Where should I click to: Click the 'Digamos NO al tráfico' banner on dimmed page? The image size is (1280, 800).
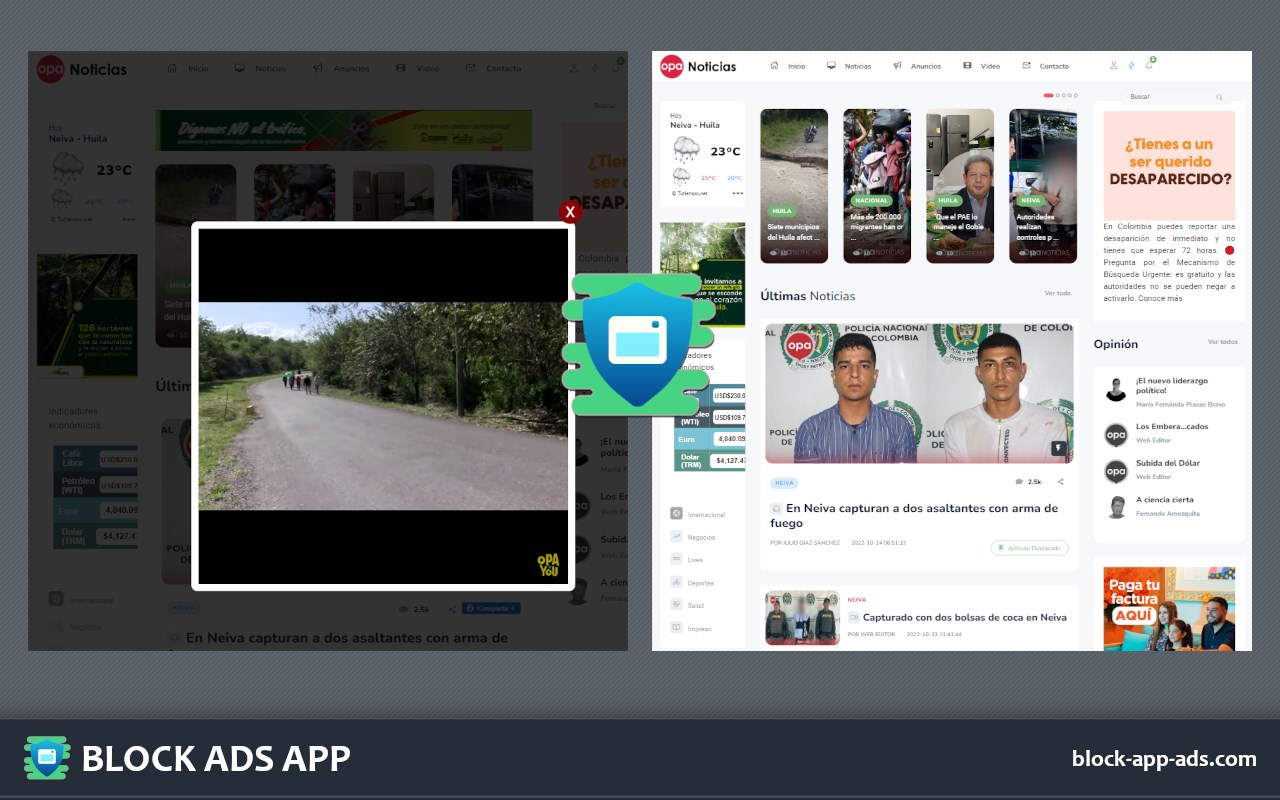tap(344, 131)
